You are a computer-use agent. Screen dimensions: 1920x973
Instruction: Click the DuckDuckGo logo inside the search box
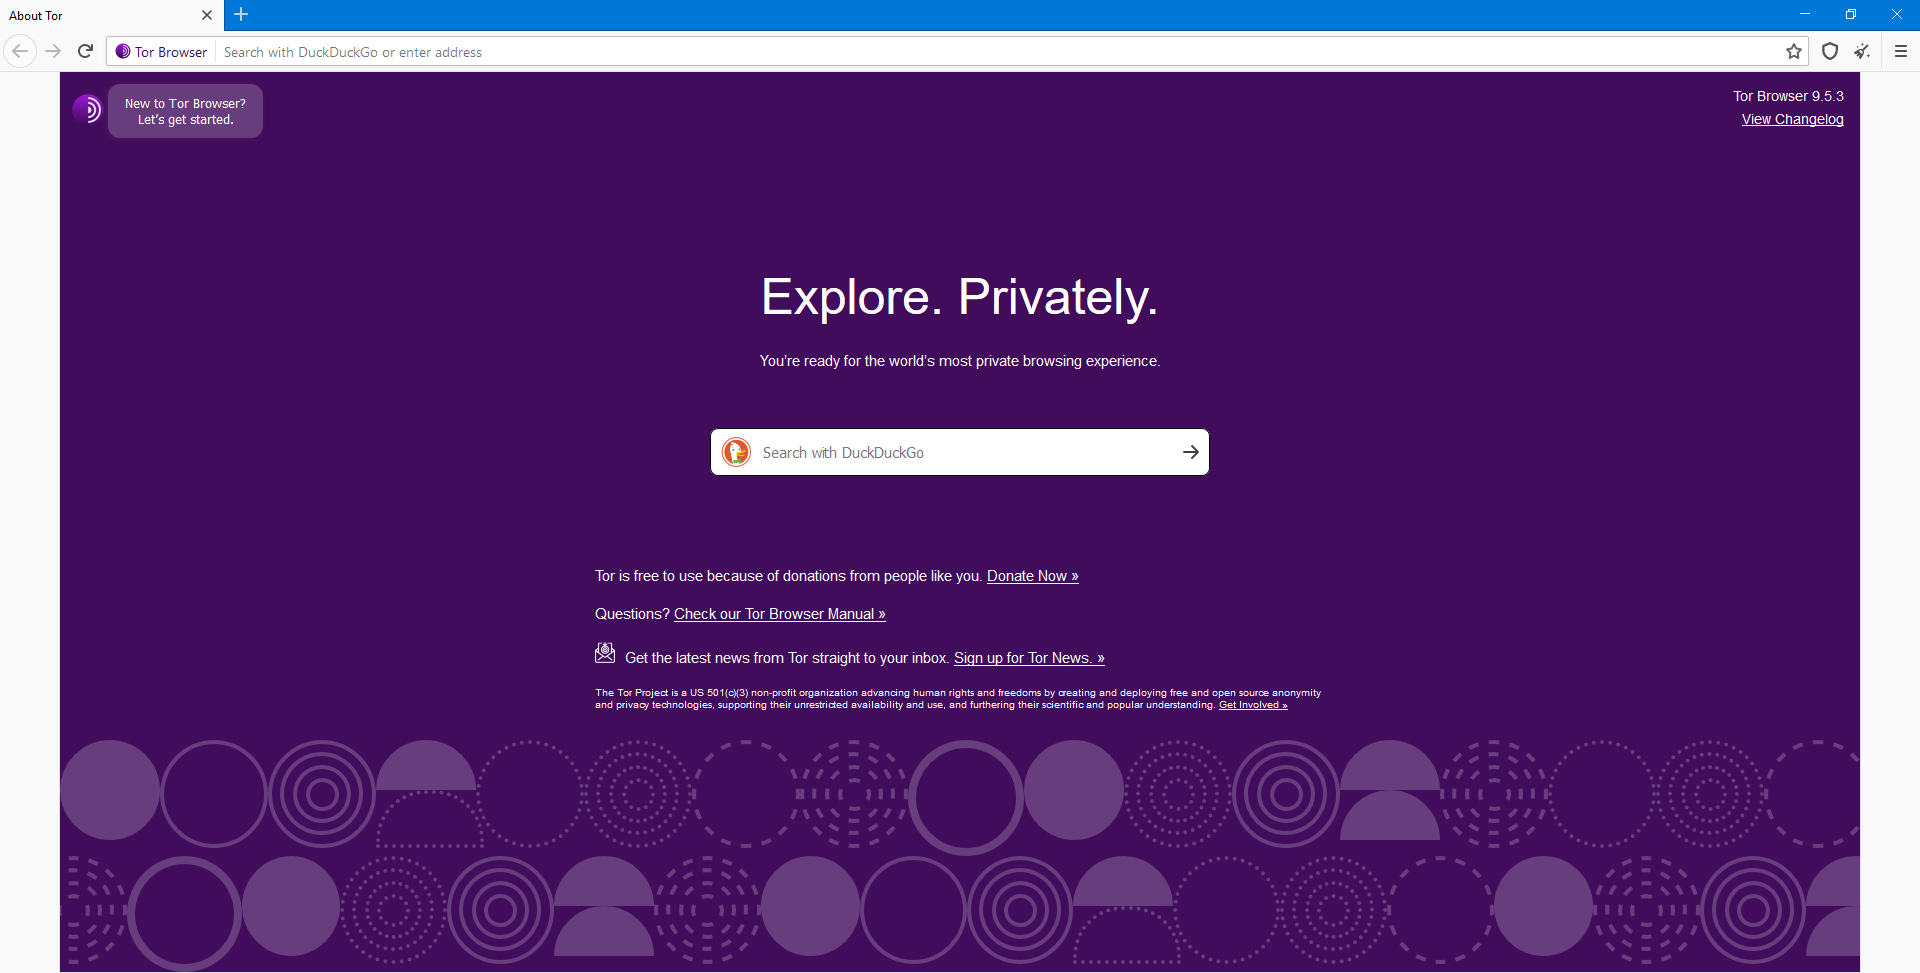pos(737,452)
